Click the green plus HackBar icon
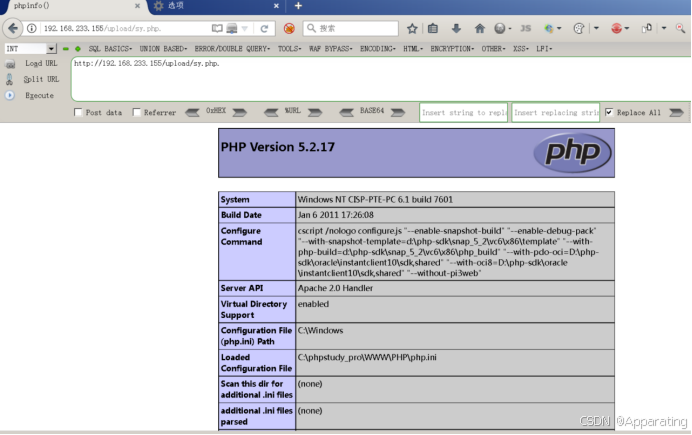The width and height of the screenshot is (692, 435). [x=78, y=49]
